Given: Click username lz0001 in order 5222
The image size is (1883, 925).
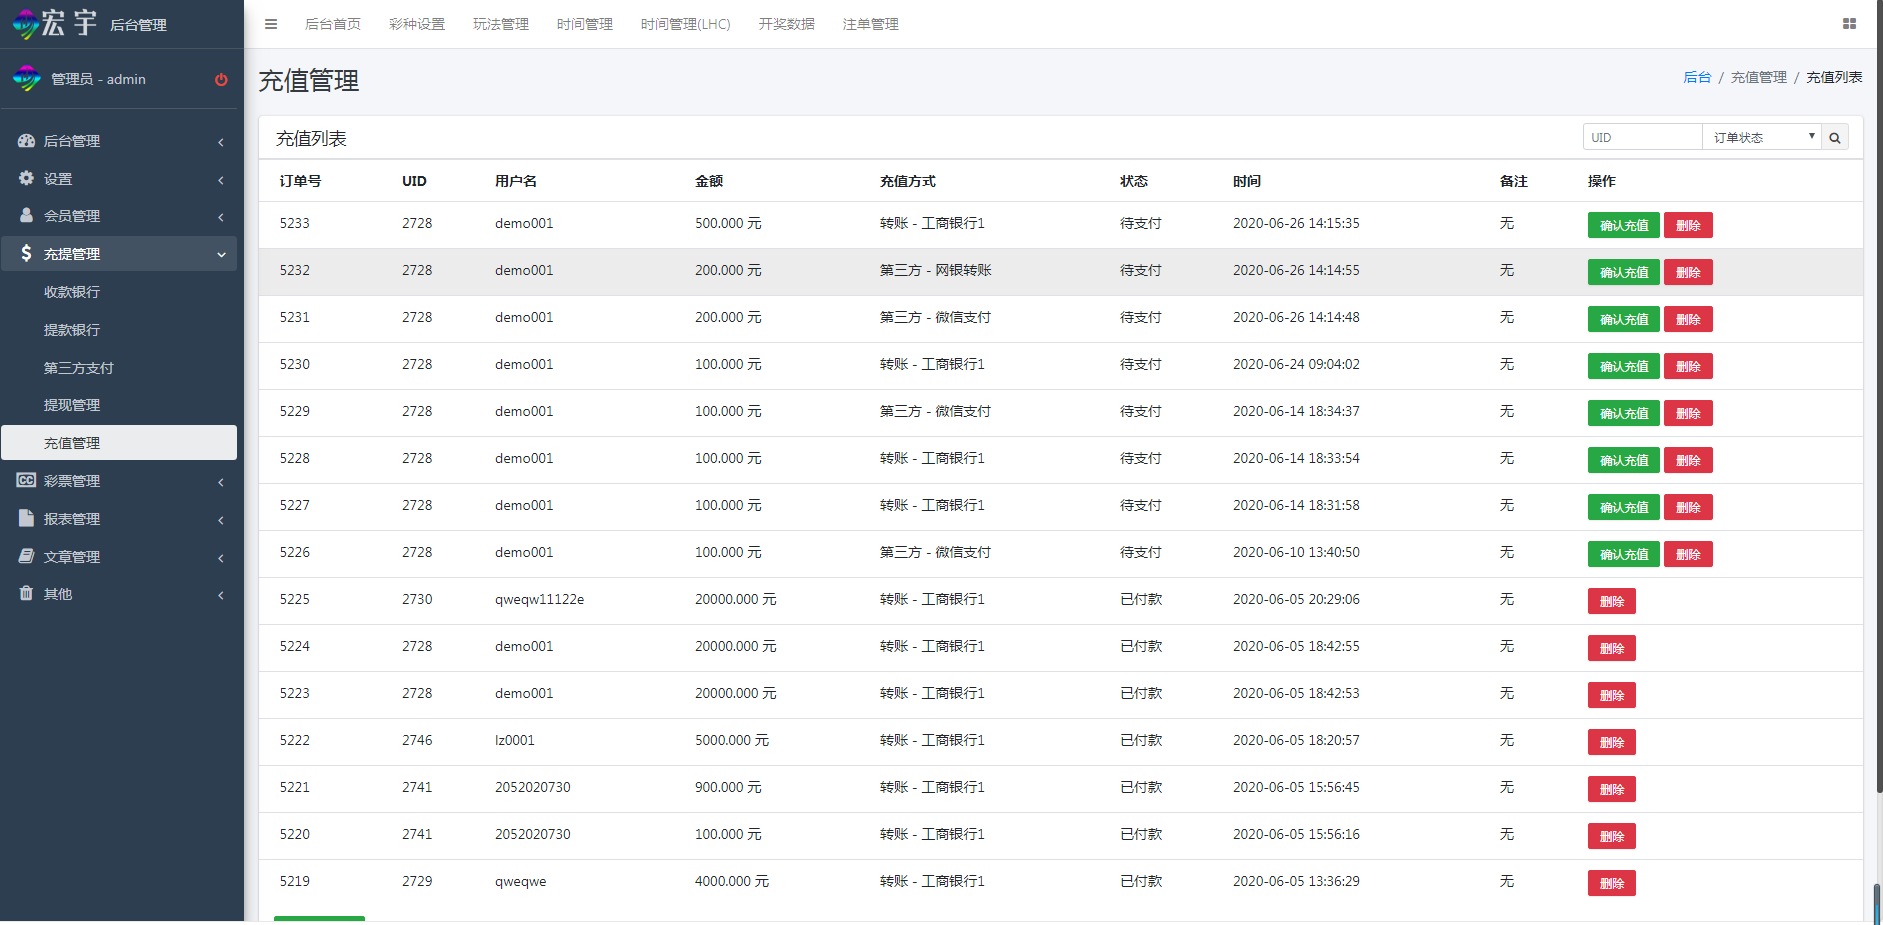Looking at the screenshot, I should 515,740.
